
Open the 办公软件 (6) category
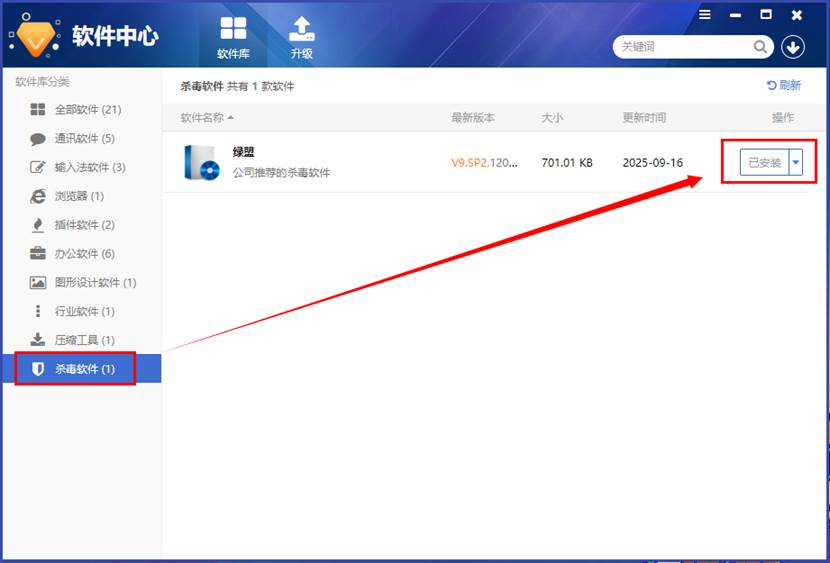click(84, 254)
